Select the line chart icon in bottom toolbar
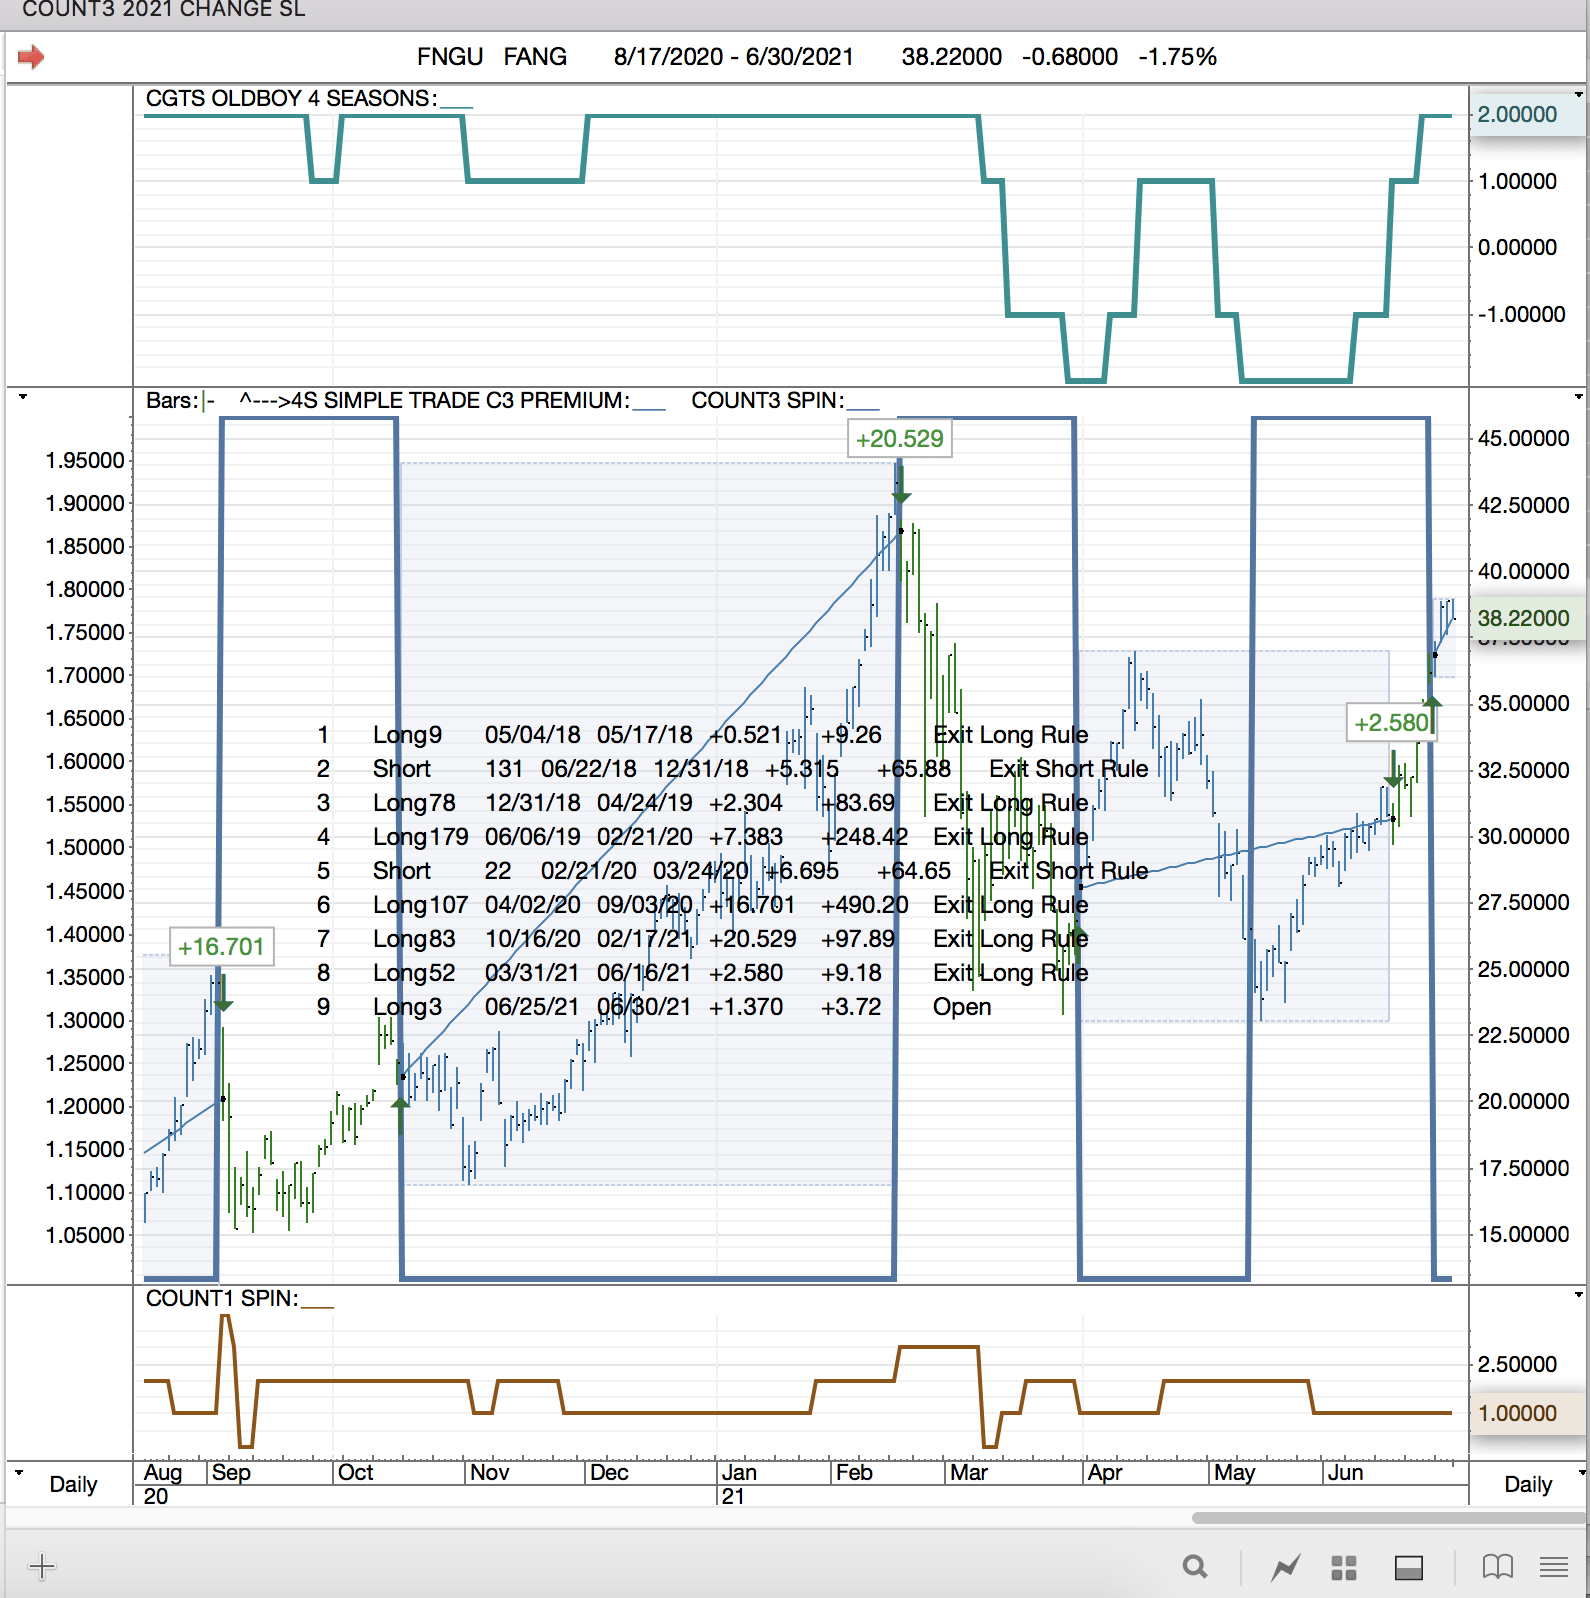The image size is (1590, 1598). (1285, 1567)
